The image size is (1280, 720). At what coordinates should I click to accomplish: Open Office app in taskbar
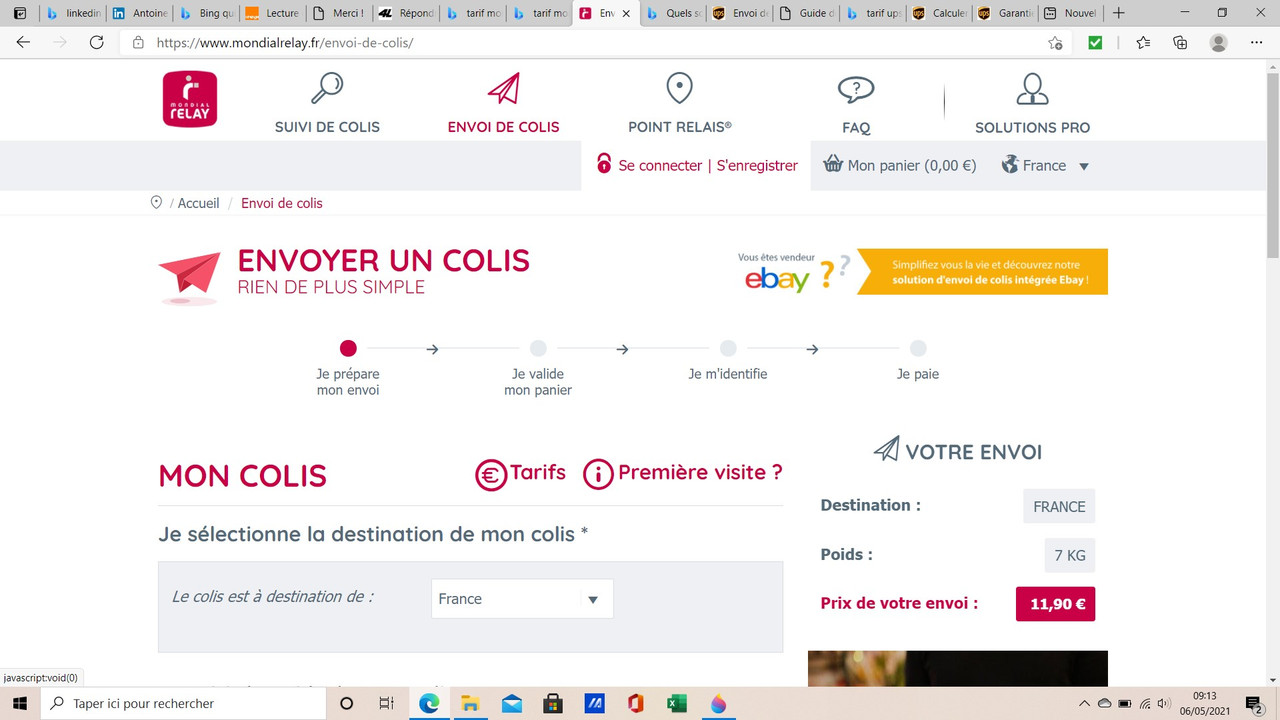click(635, 703)
